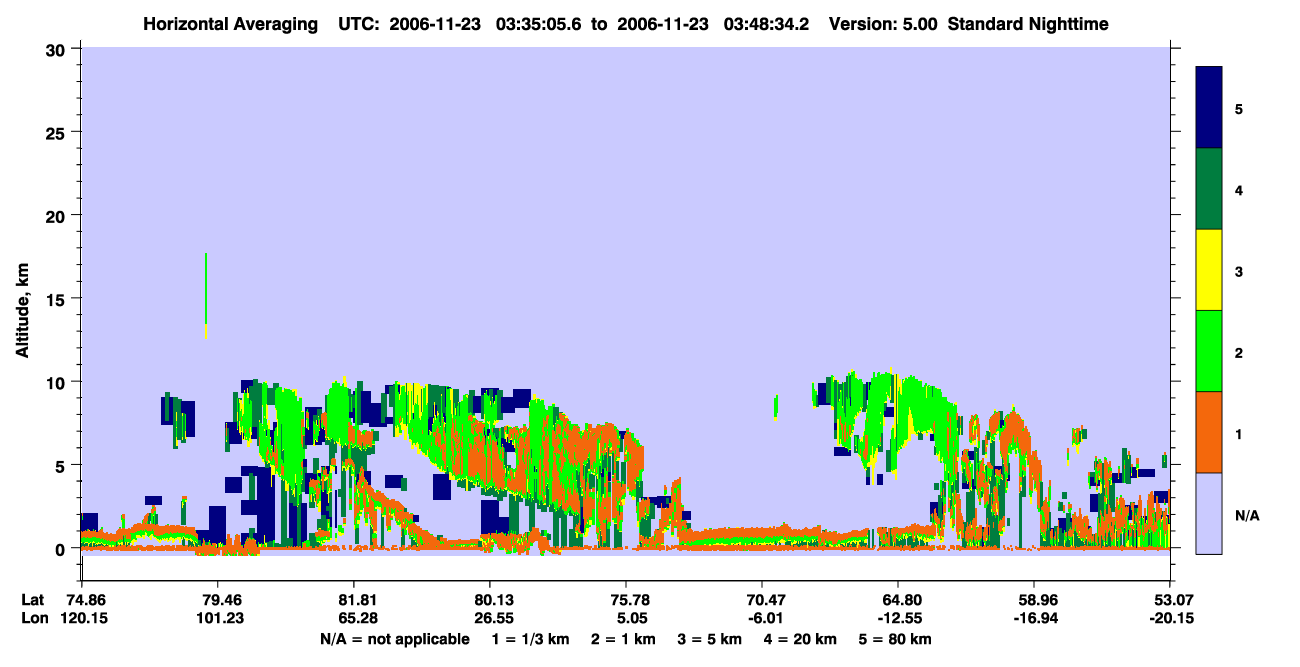The width and height of the screenshot is (1300, 667).
Task: Click the lavender N/A colorbar segment
Action: tap(1209, 513)
